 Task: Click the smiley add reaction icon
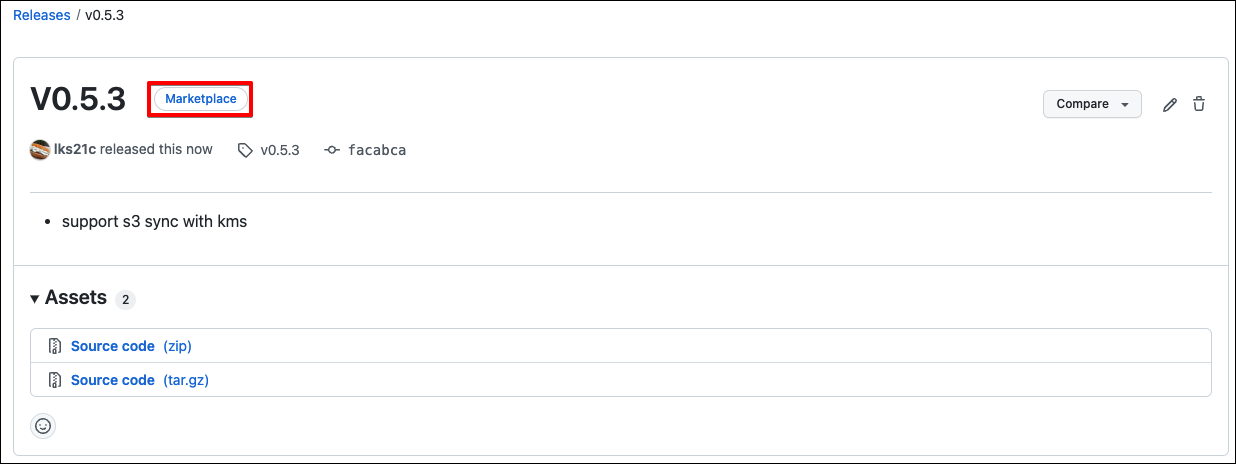click(x=43, y=426)
